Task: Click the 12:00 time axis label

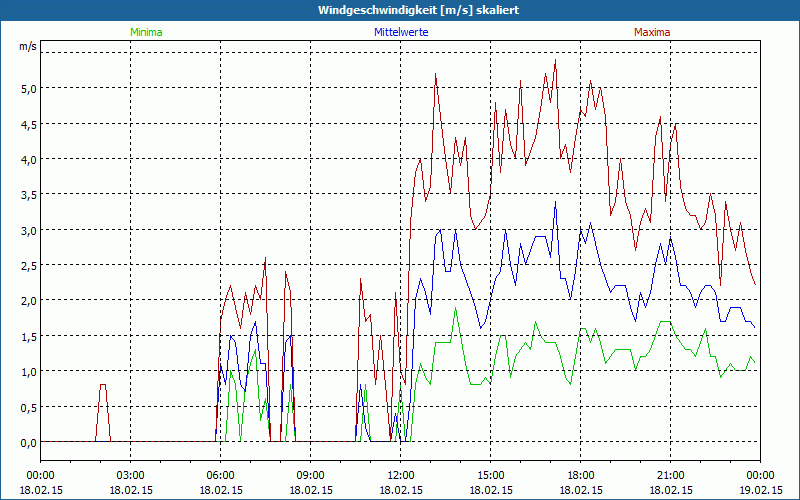Action: click(x=401, y=476)
